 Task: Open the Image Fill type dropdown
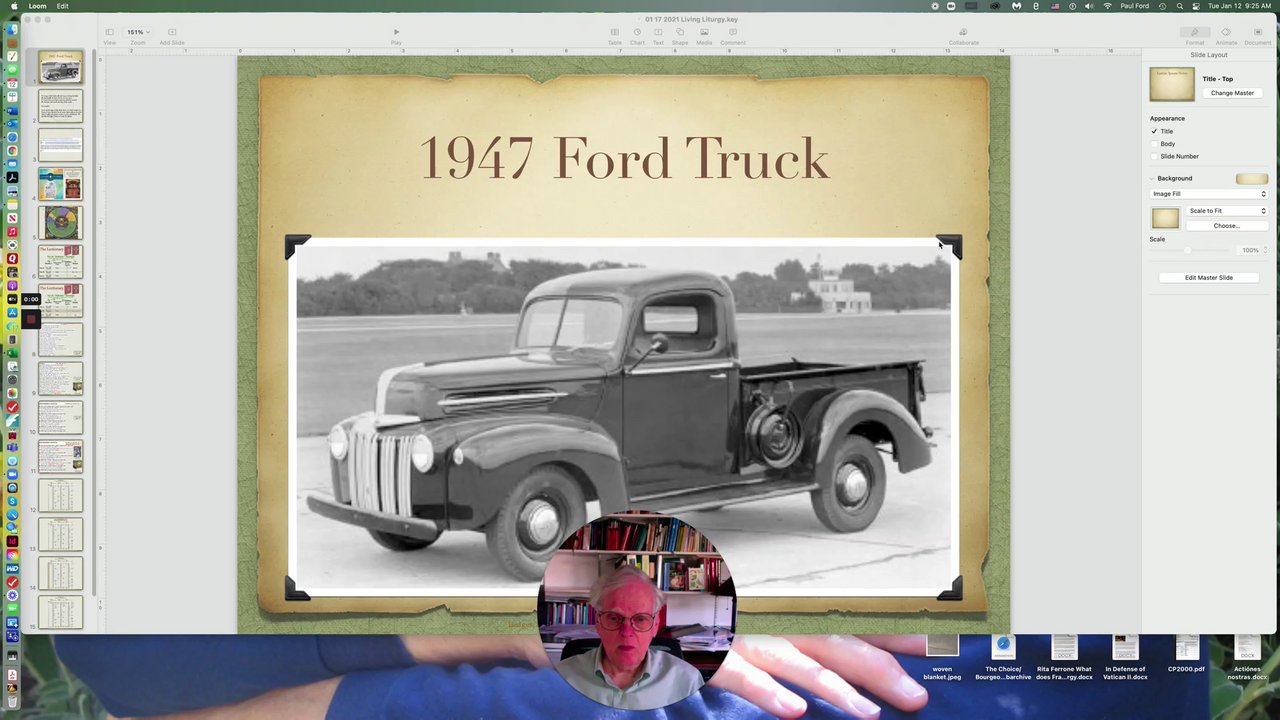coord(1209,194)
